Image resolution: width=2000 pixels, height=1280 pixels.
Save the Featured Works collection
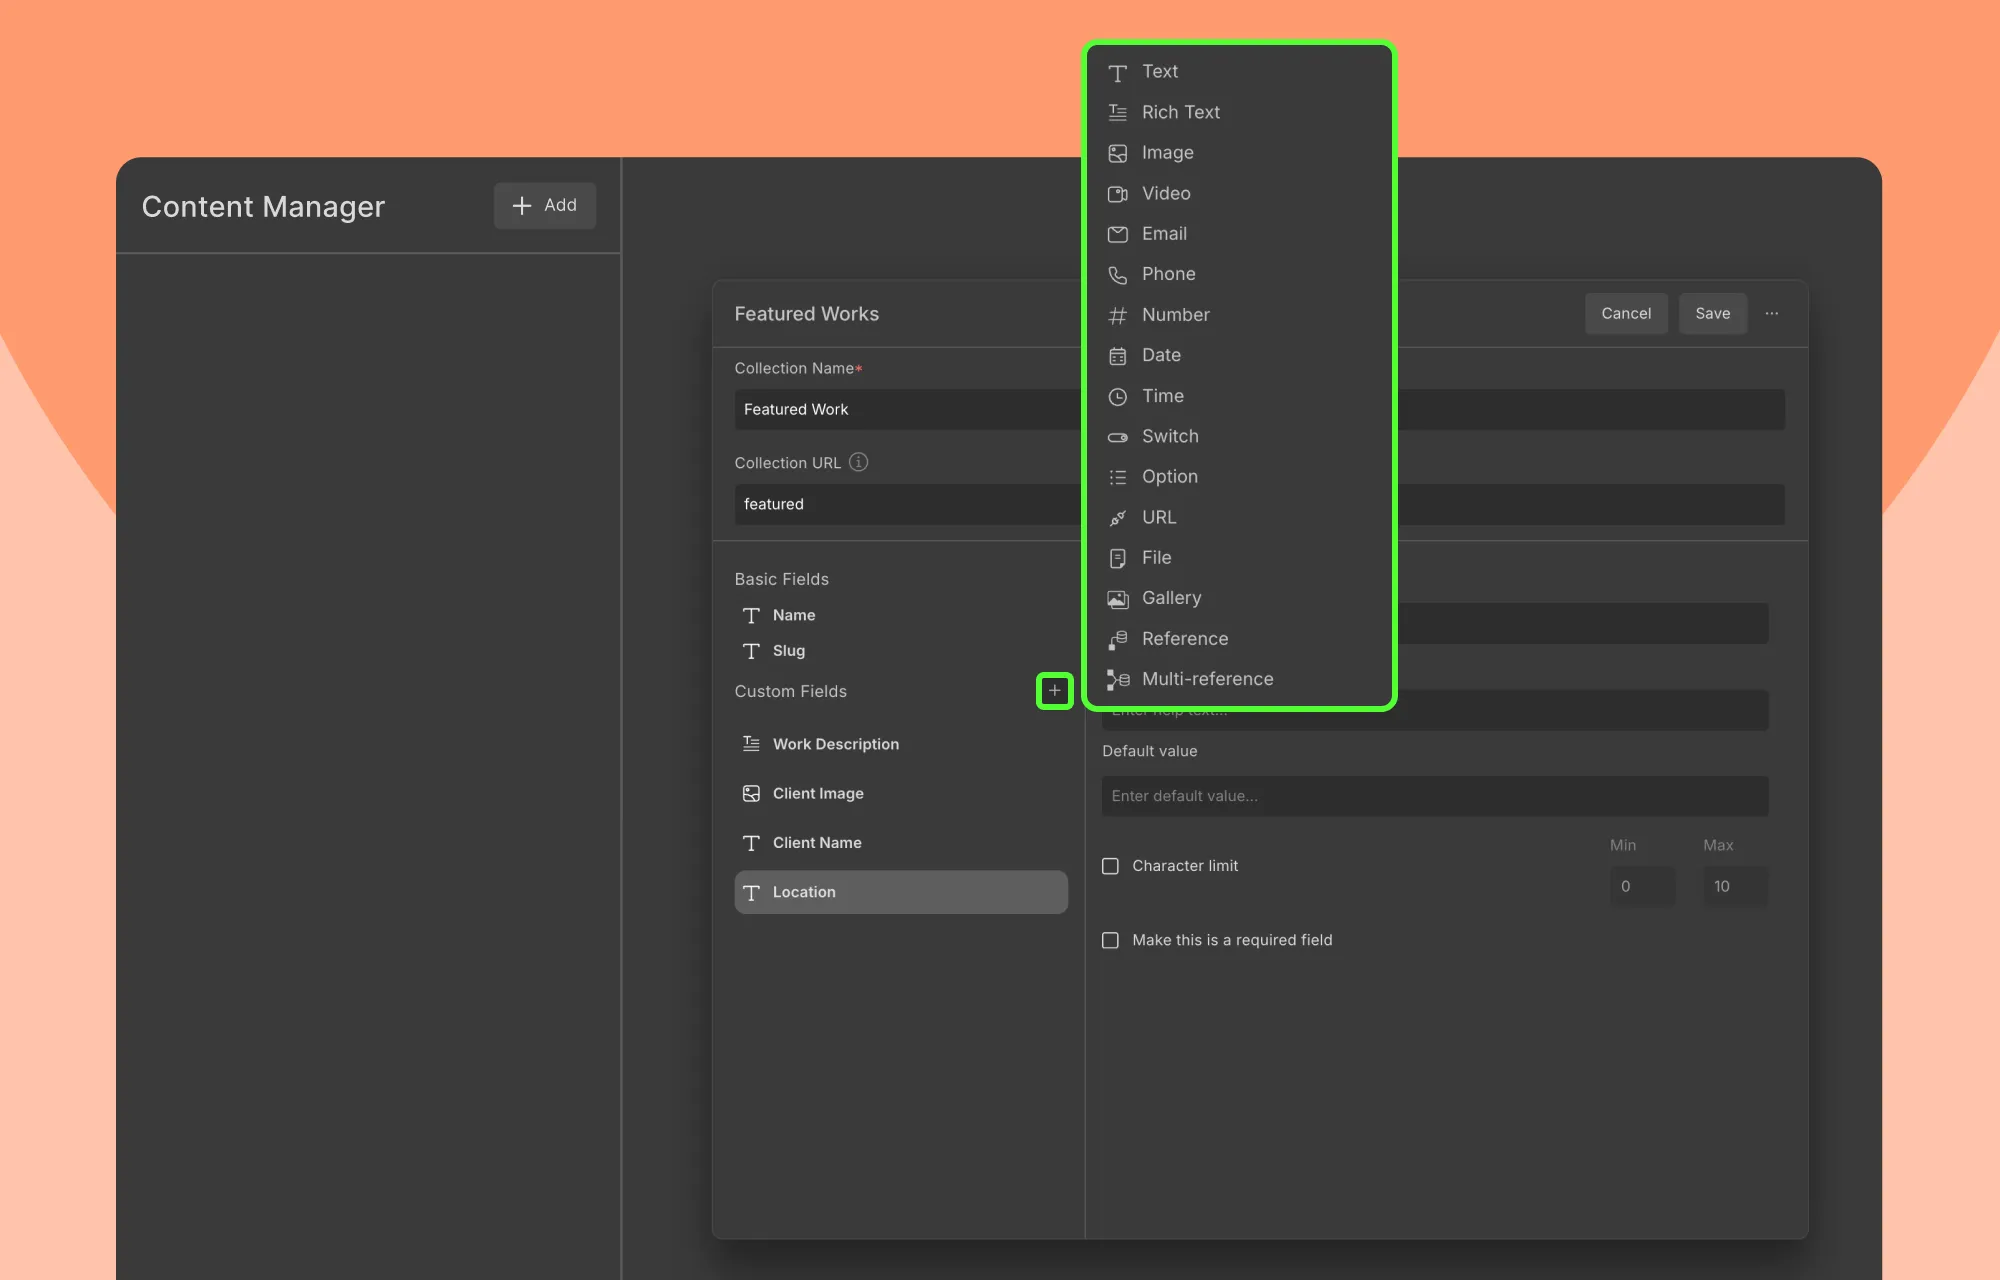(1712, 313)
